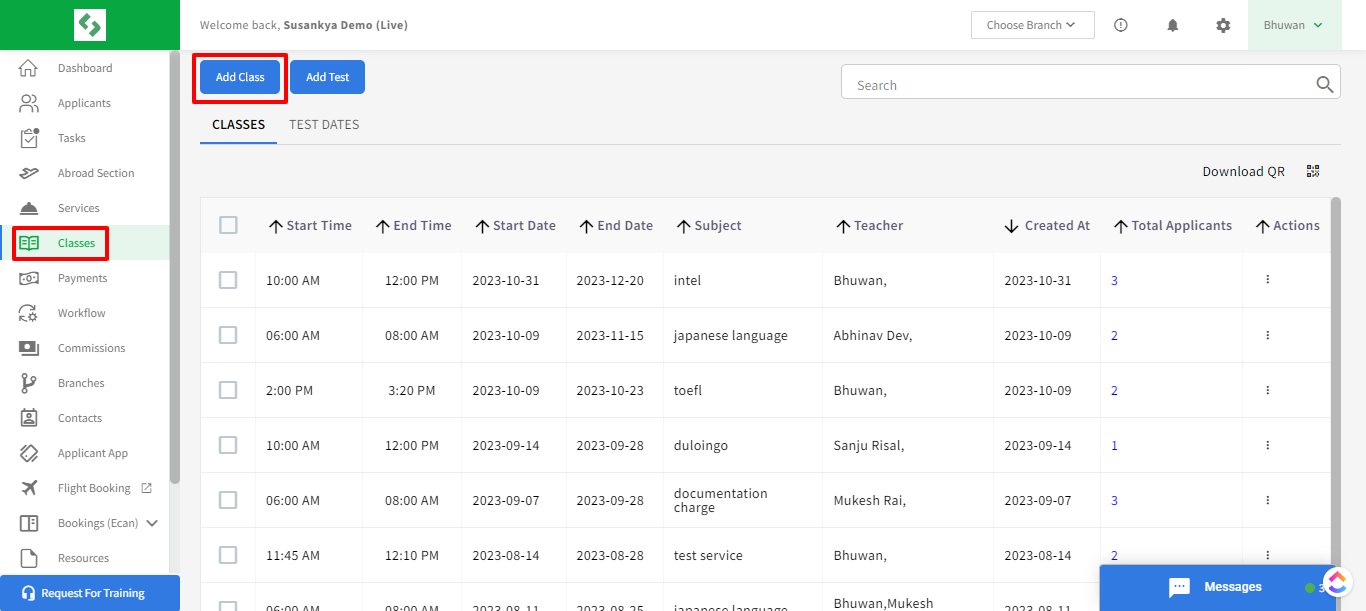Click the info icon in the top bar

1121,25
